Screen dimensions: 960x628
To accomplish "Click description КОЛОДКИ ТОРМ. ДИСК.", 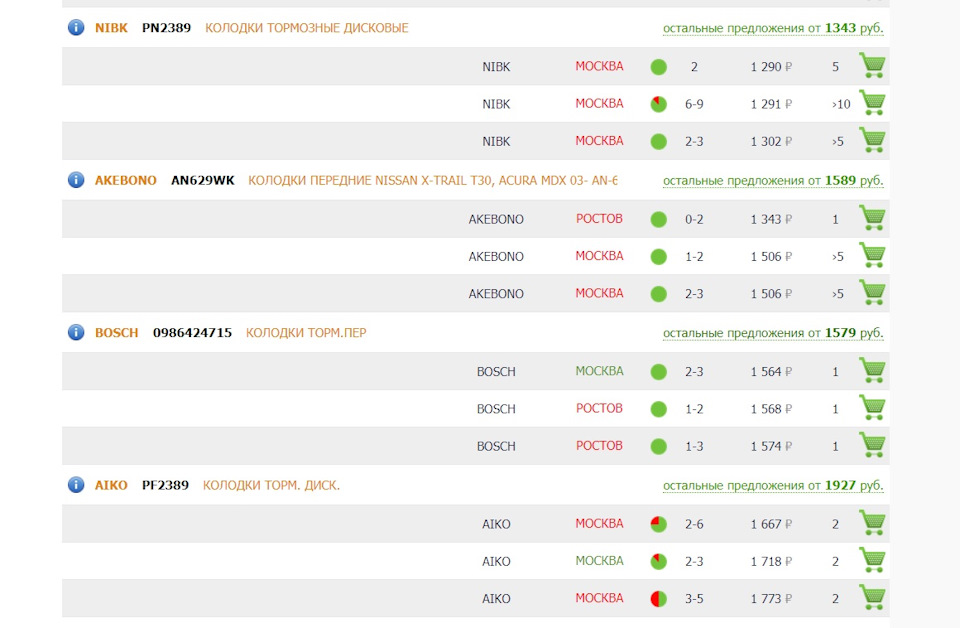I will pos(271,485).
